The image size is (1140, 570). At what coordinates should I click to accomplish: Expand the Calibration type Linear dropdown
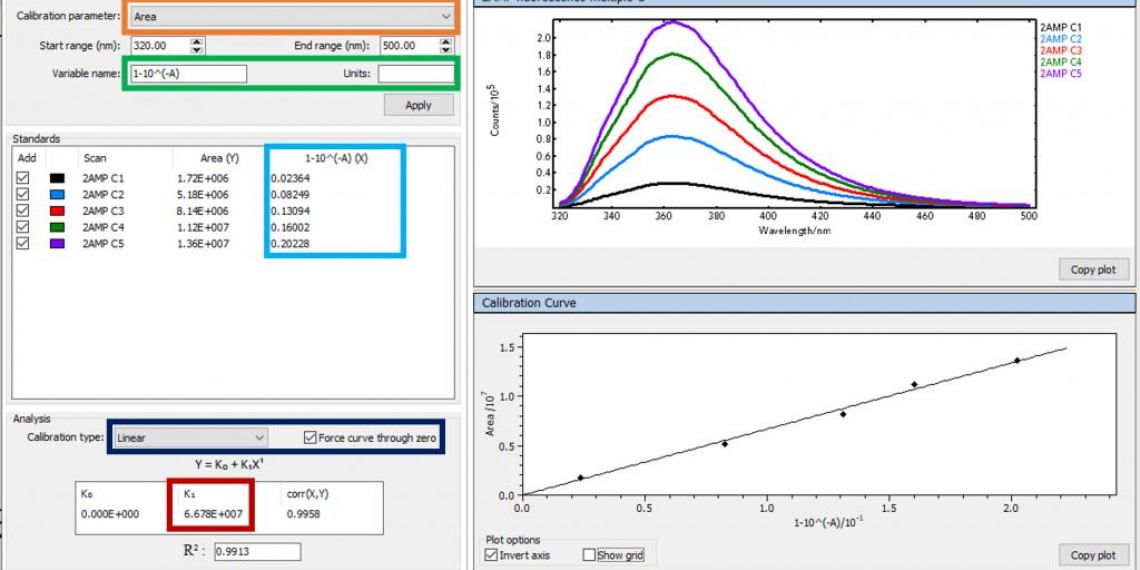[188, 438]
